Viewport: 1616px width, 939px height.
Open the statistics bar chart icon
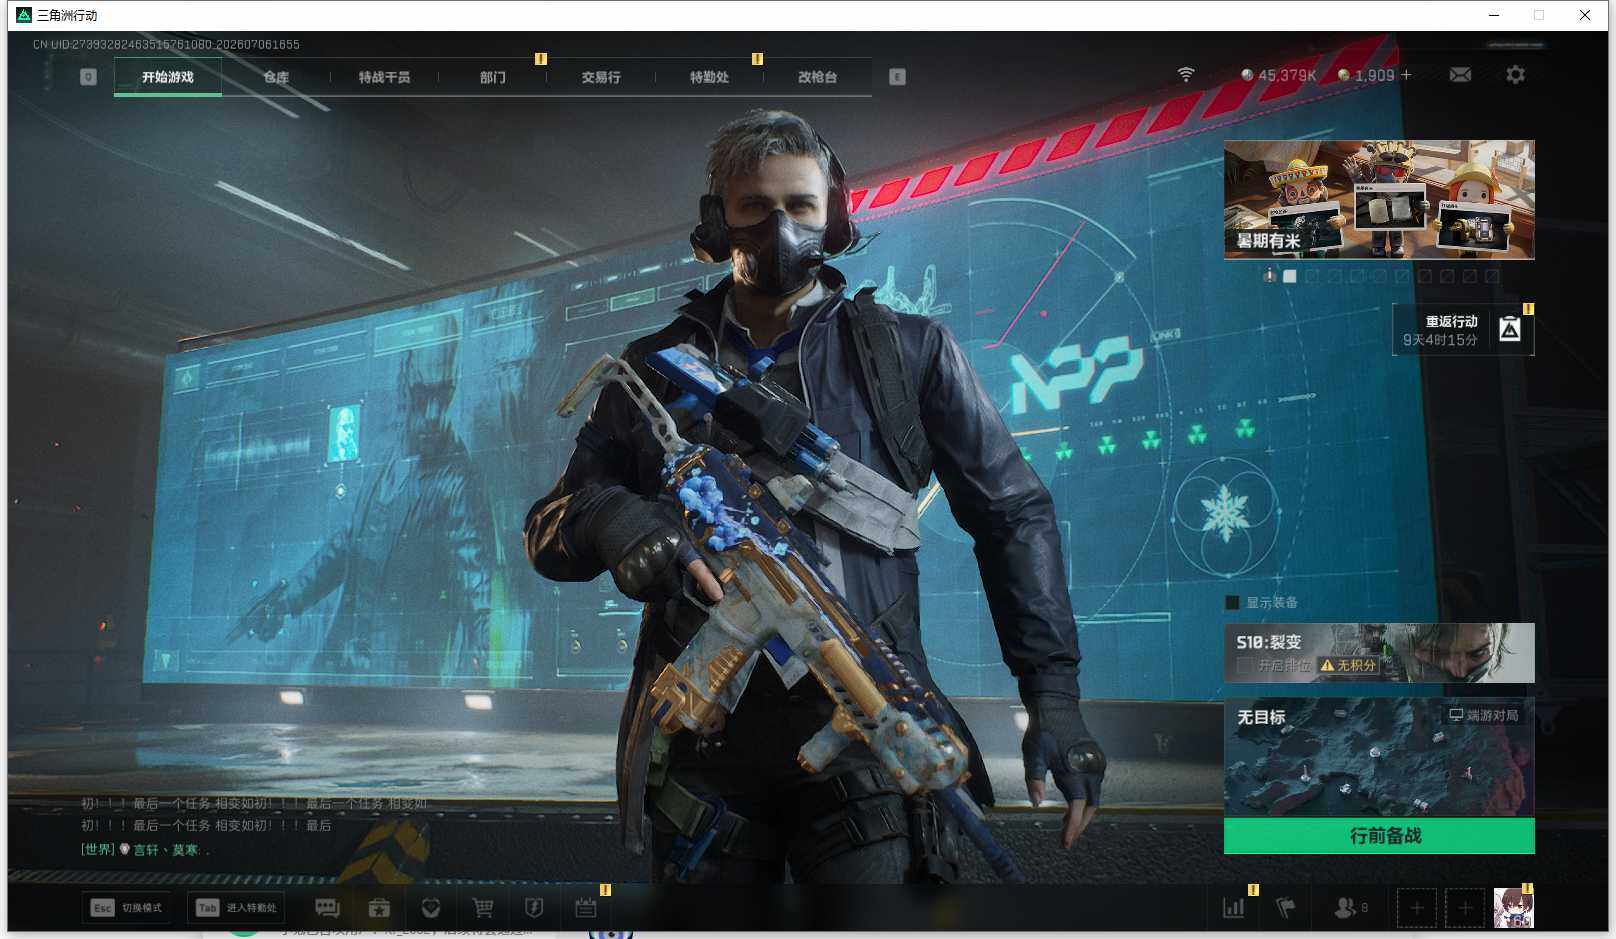click(1234, 908)
